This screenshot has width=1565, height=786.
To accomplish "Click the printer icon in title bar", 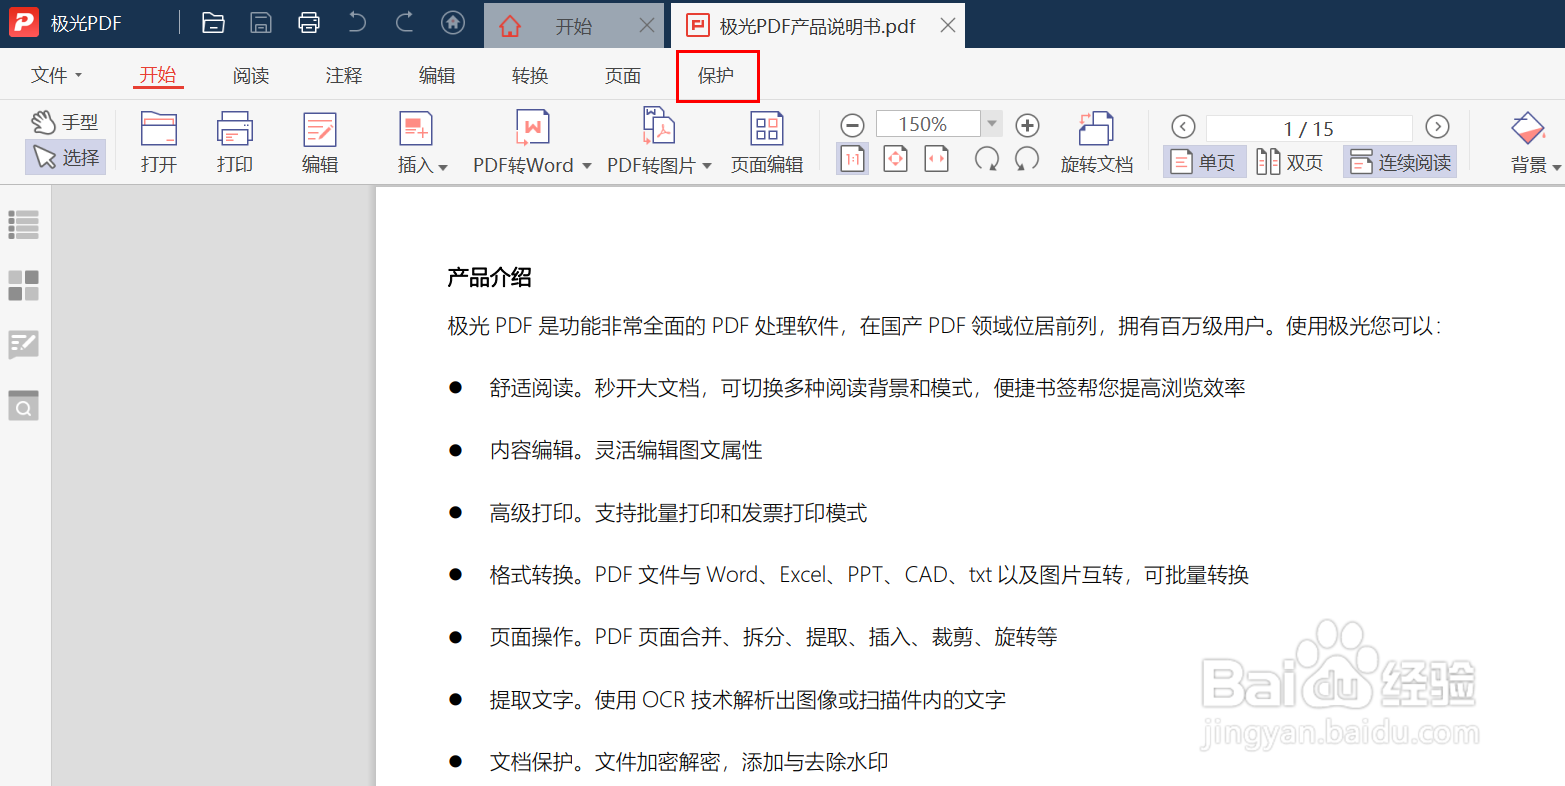I will (309, 23).
